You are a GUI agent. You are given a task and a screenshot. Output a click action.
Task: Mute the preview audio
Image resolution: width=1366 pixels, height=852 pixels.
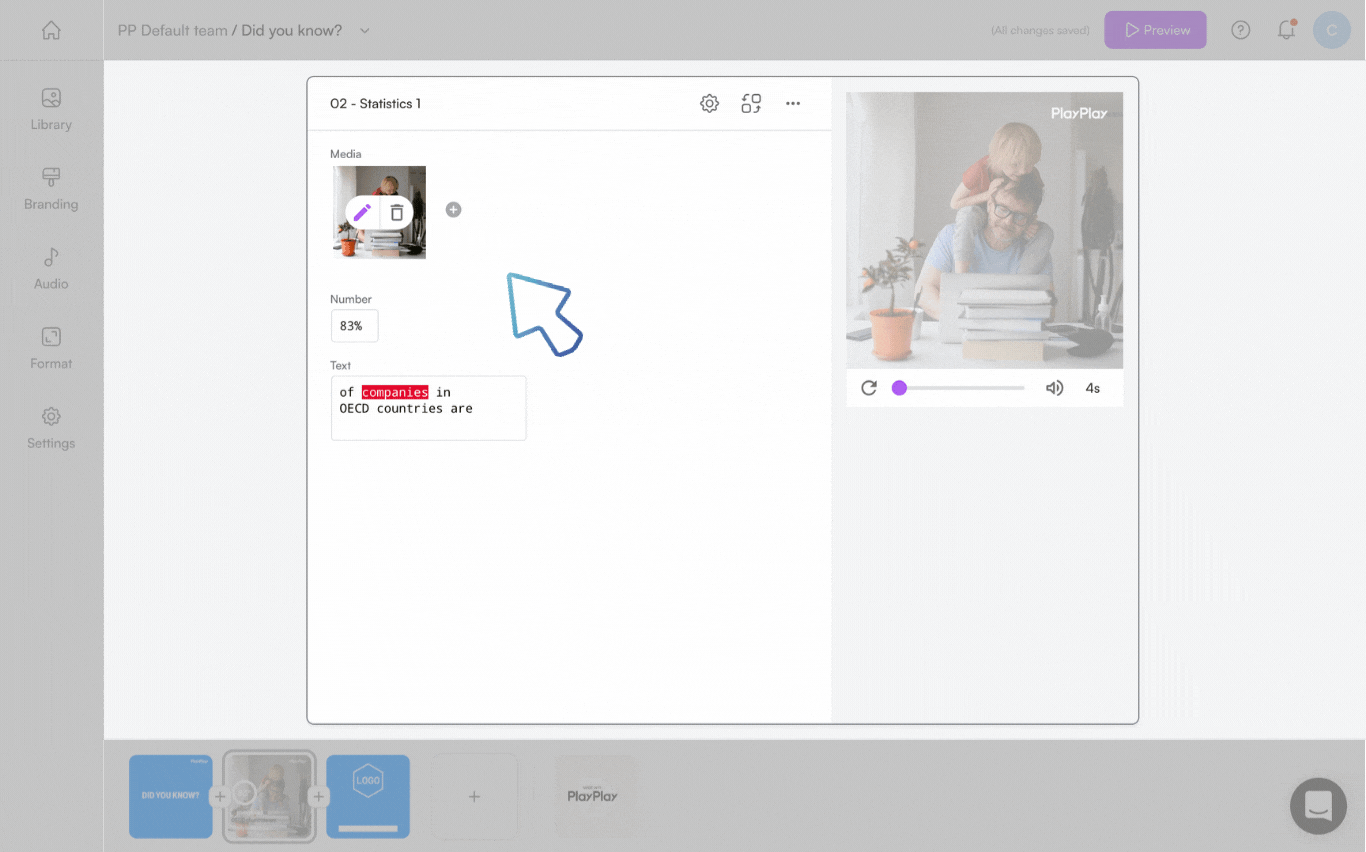click(x=1054, y=387)
